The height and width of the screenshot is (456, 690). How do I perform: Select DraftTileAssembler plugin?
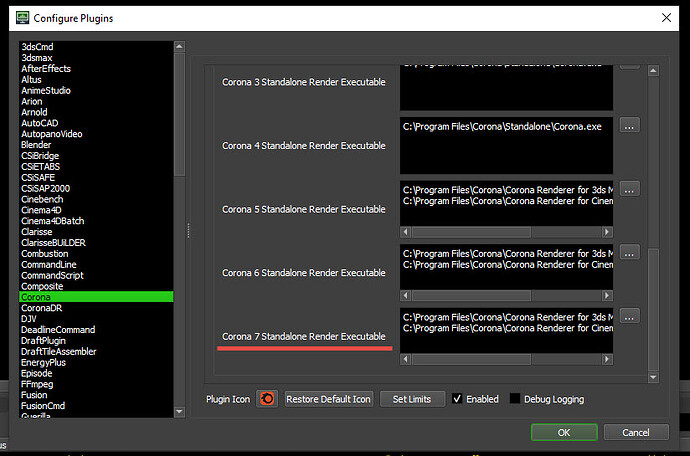96,352
